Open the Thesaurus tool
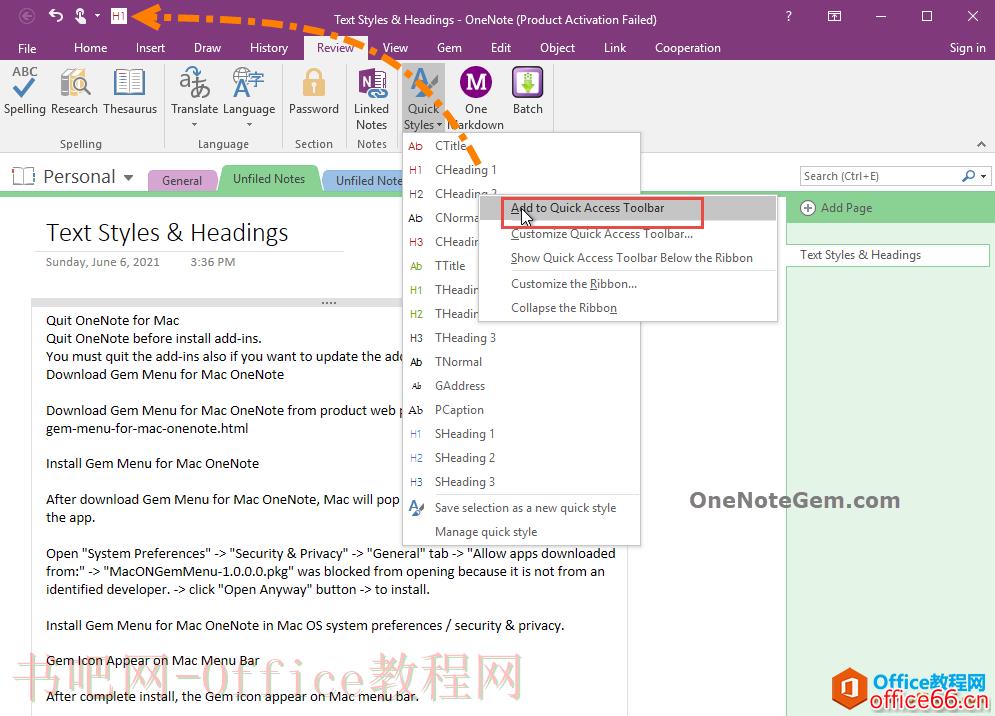995x716 pixels. (129, 91)
